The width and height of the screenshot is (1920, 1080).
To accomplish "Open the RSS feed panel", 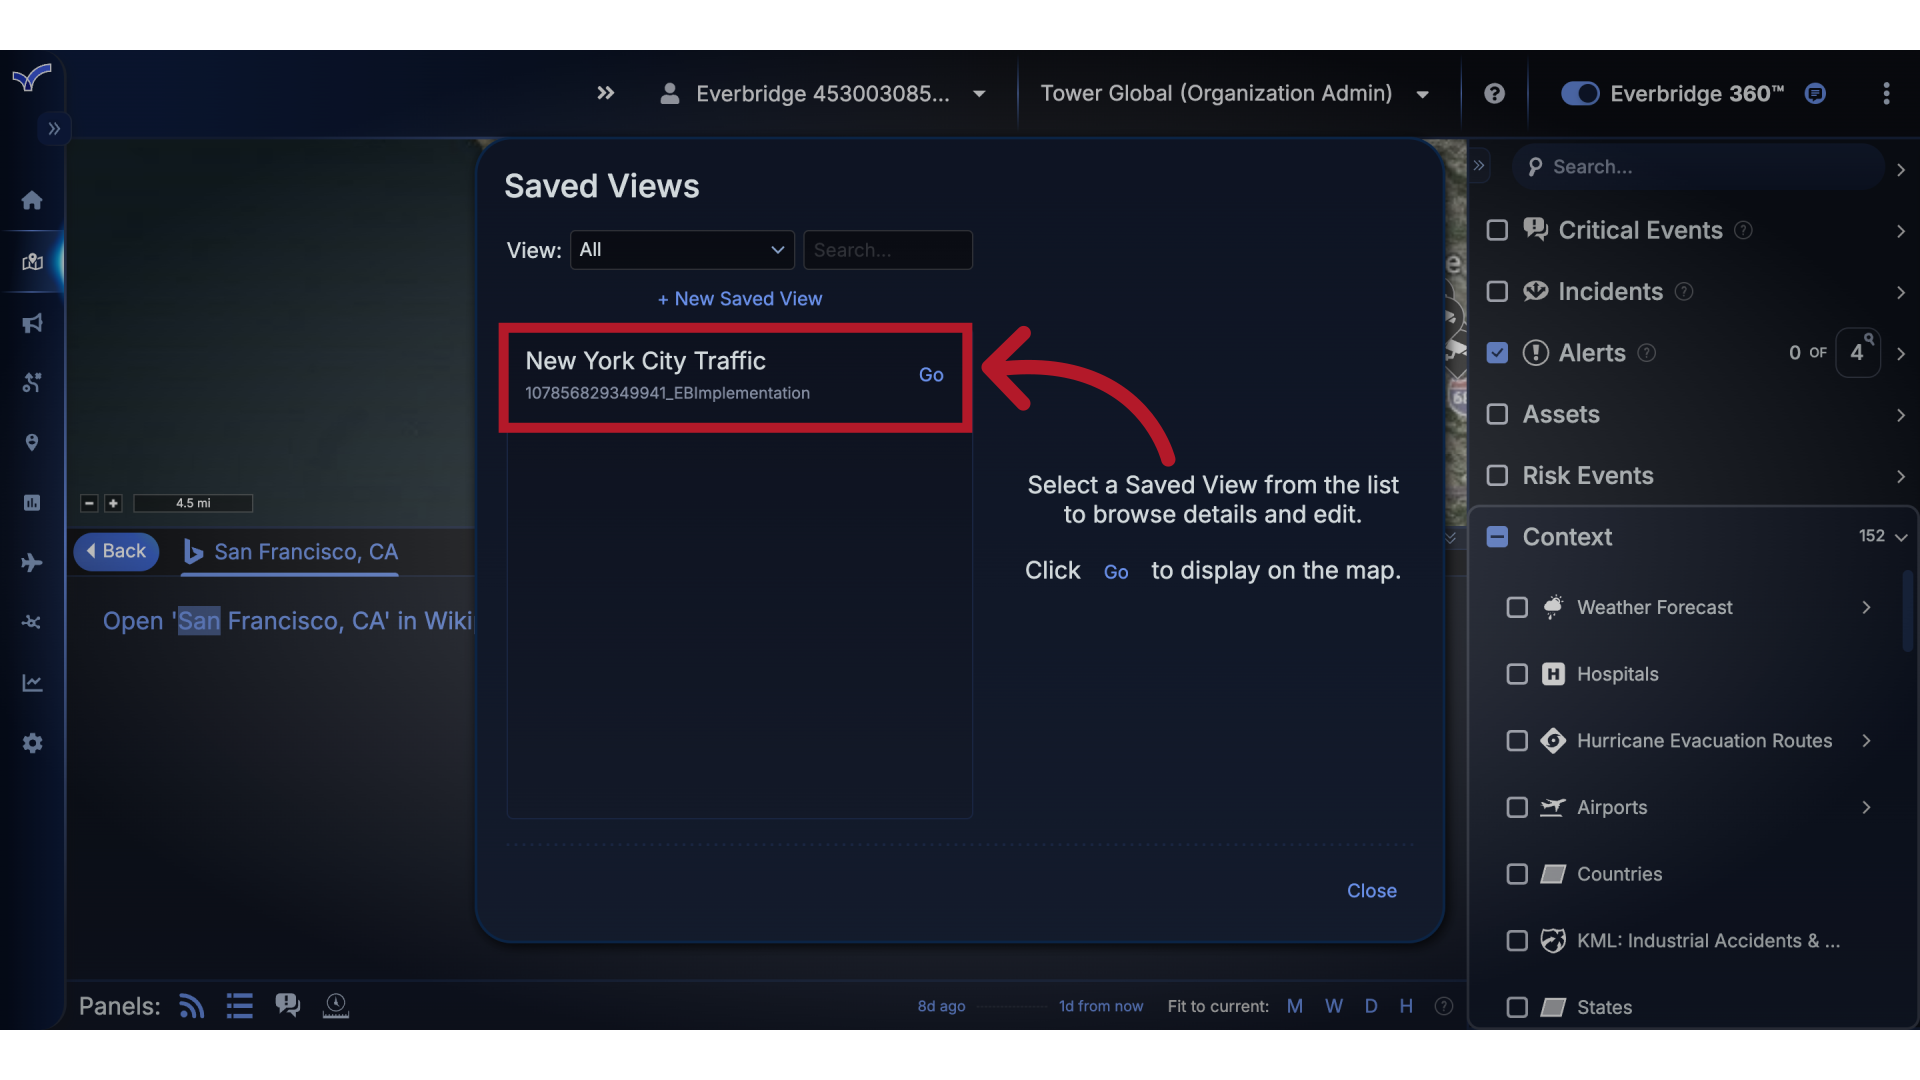I will pos(191,1005).
